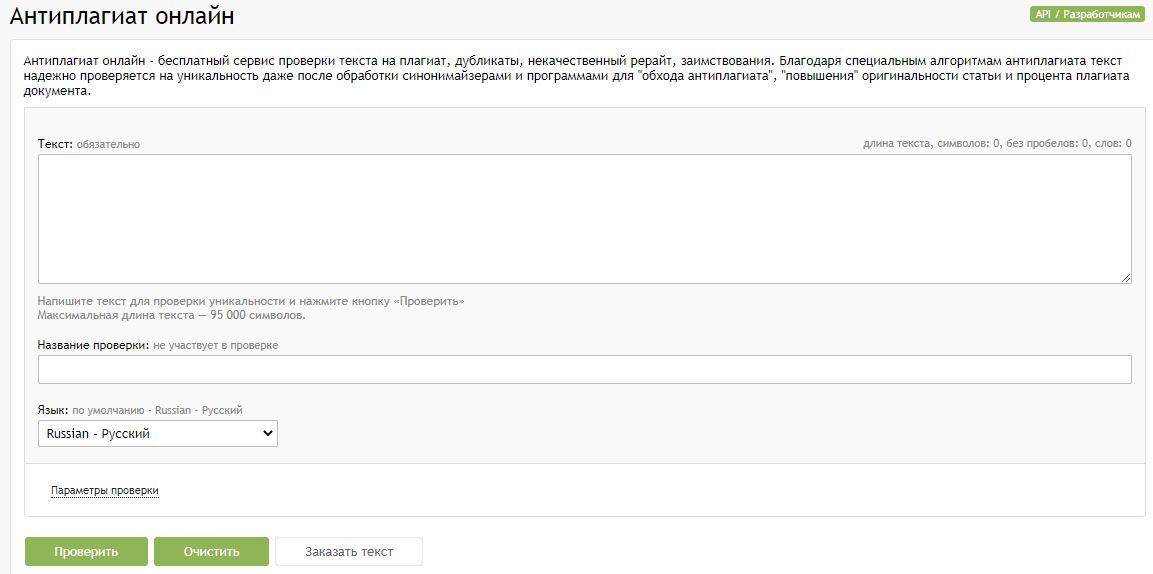Click the Заказать текст button
1153x574 pixels.
click(x=349, y=551)
